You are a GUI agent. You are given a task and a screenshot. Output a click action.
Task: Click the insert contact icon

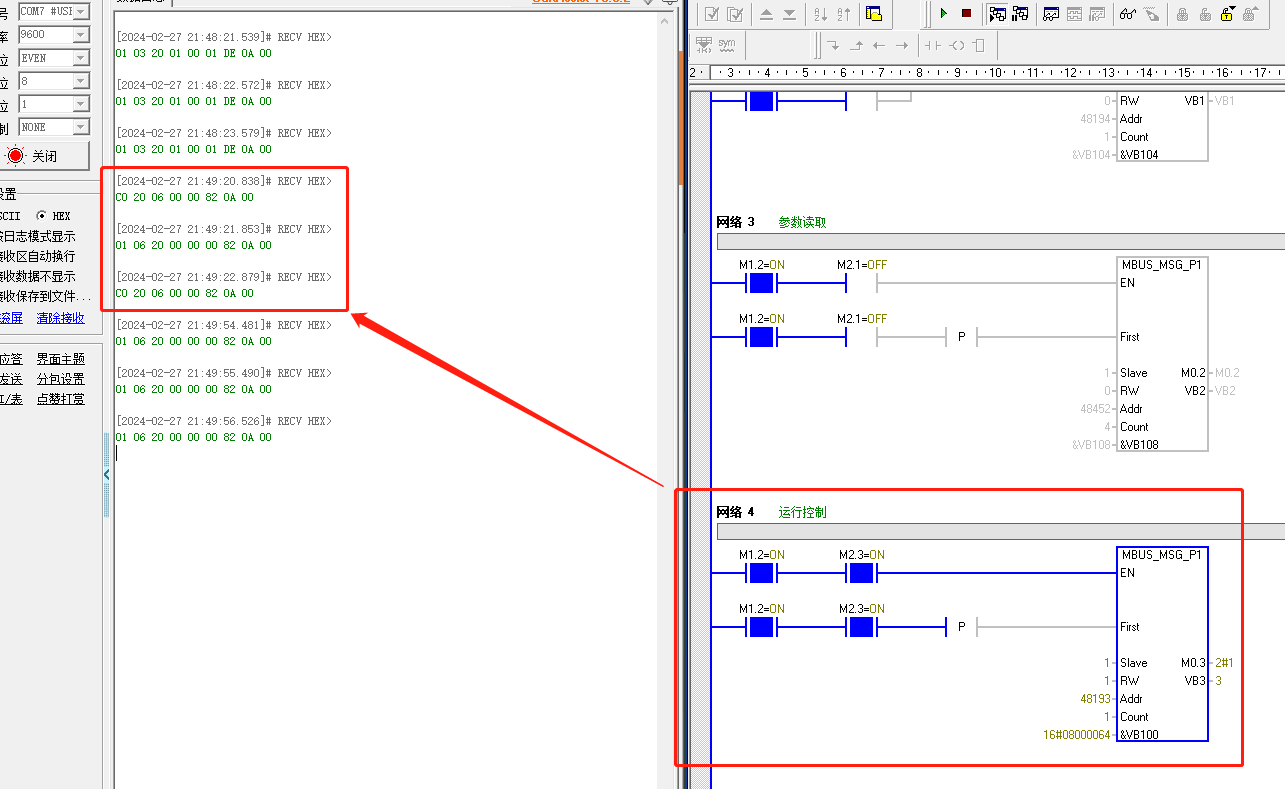tap(932, 45)
